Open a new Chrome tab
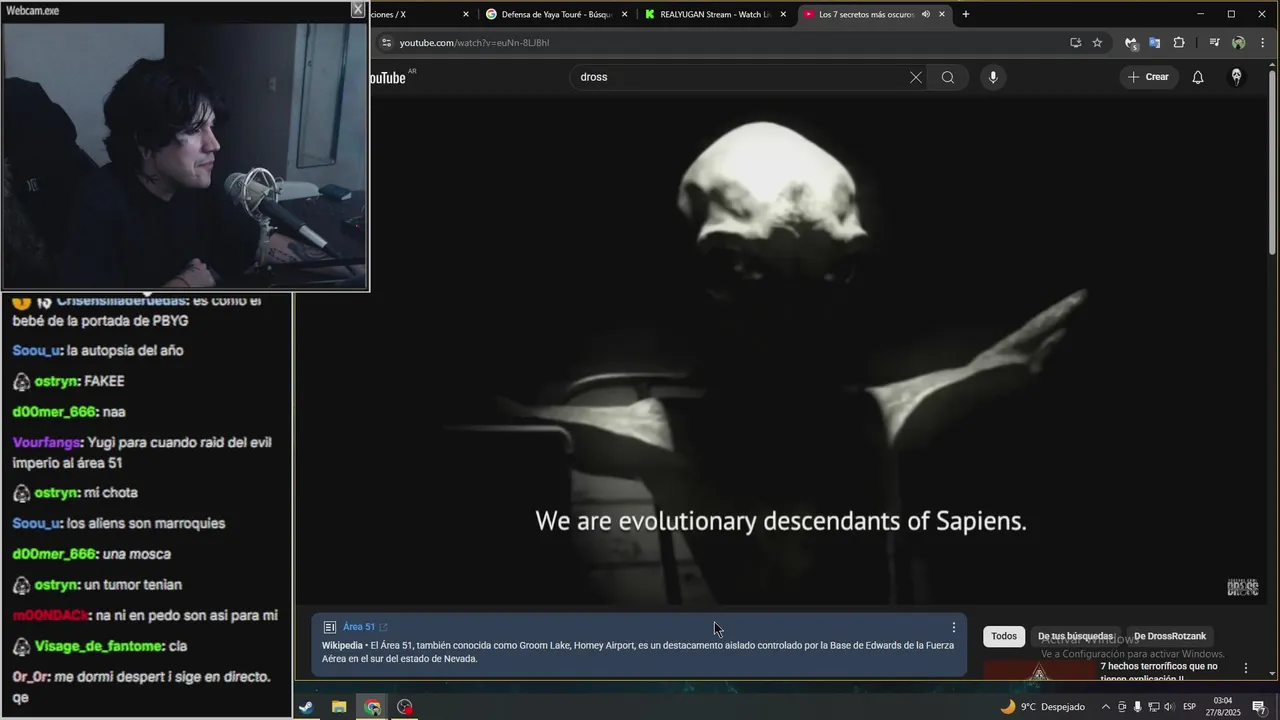This screenshot has width=1280, height=720. [965, 14]
